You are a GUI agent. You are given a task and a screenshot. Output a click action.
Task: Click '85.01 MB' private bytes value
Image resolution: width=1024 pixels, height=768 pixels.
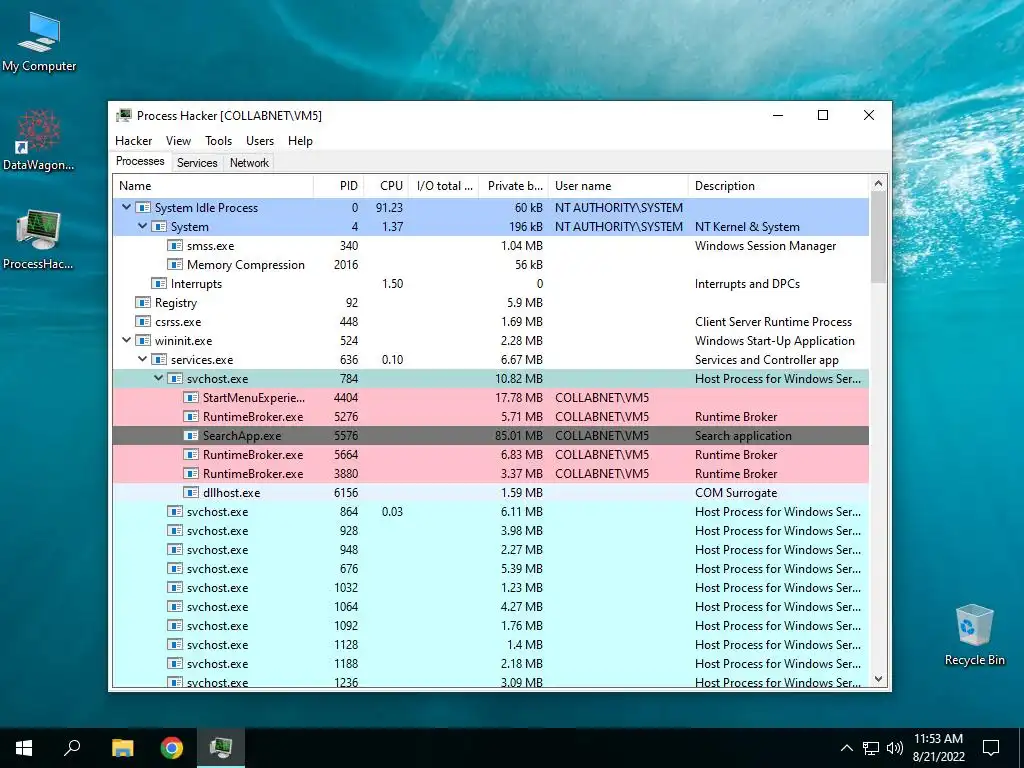click(519, 436)
